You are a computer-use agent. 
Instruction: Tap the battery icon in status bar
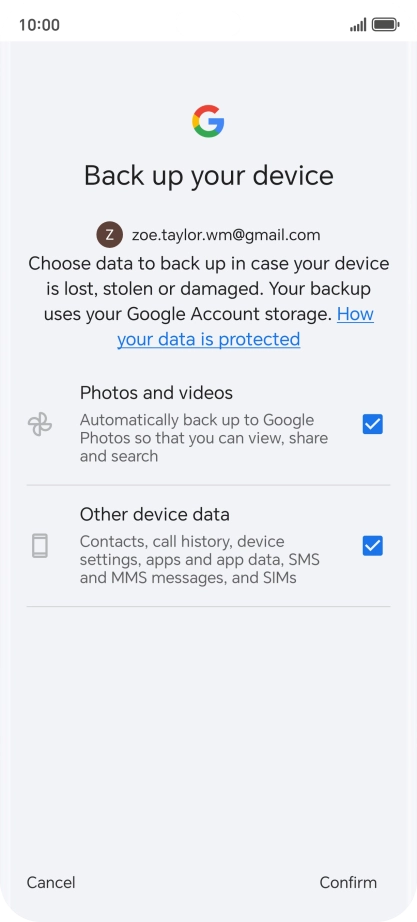[386, 25]
